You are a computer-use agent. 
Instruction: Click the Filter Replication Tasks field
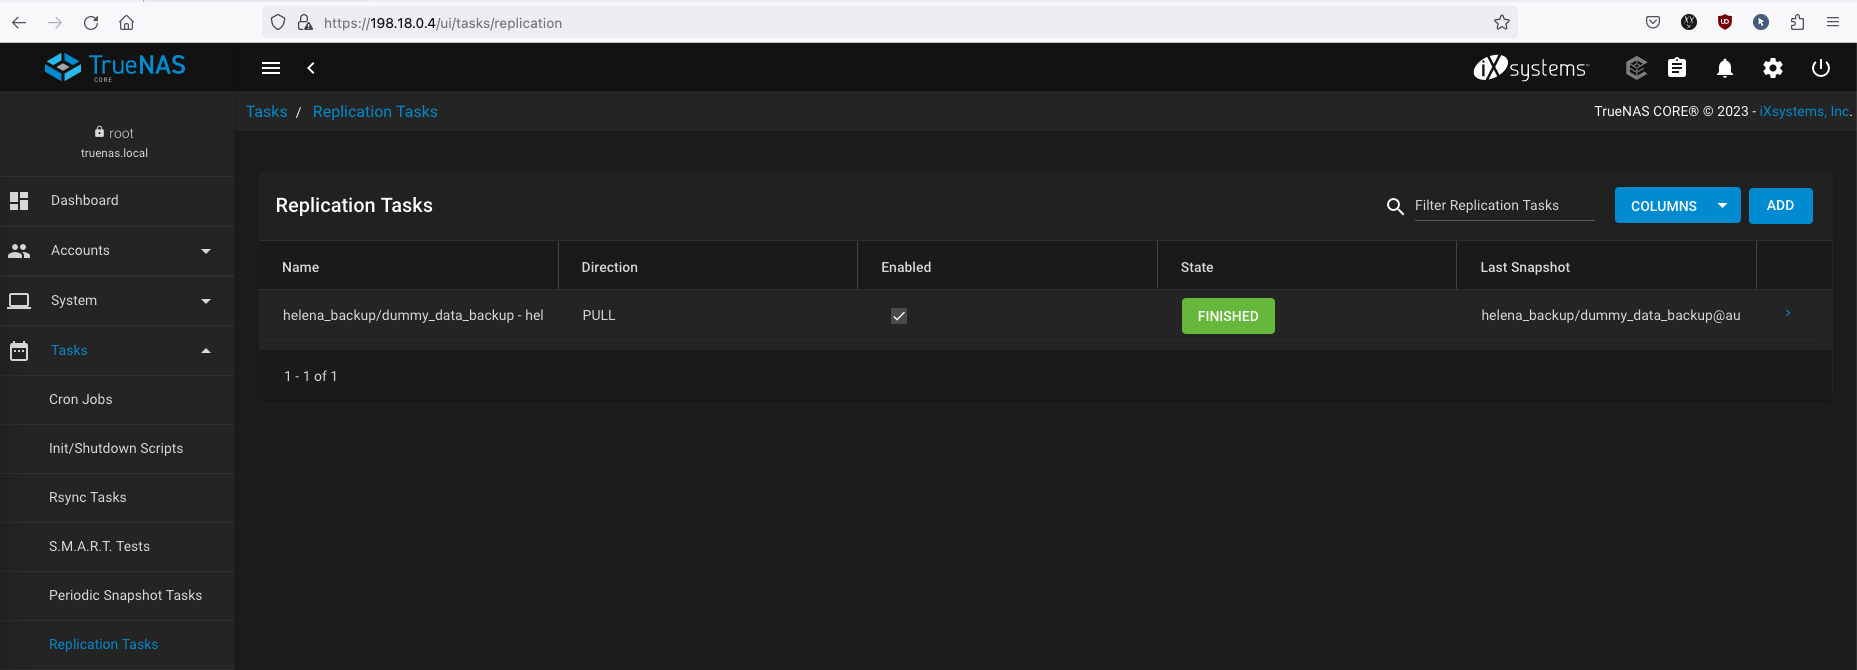point(1503,206)
